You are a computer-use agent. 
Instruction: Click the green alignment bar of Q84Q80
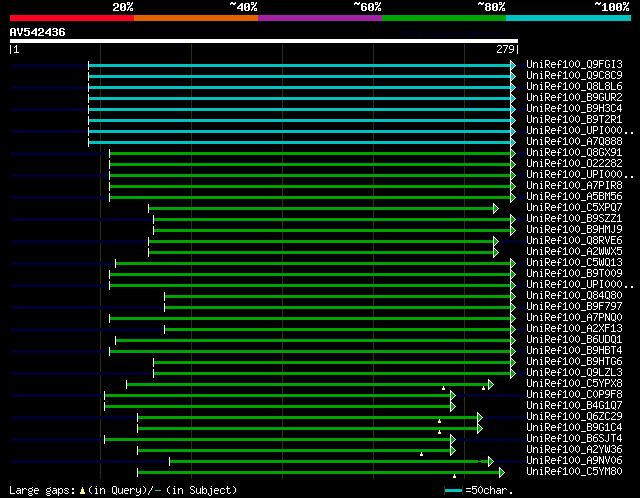338,297
